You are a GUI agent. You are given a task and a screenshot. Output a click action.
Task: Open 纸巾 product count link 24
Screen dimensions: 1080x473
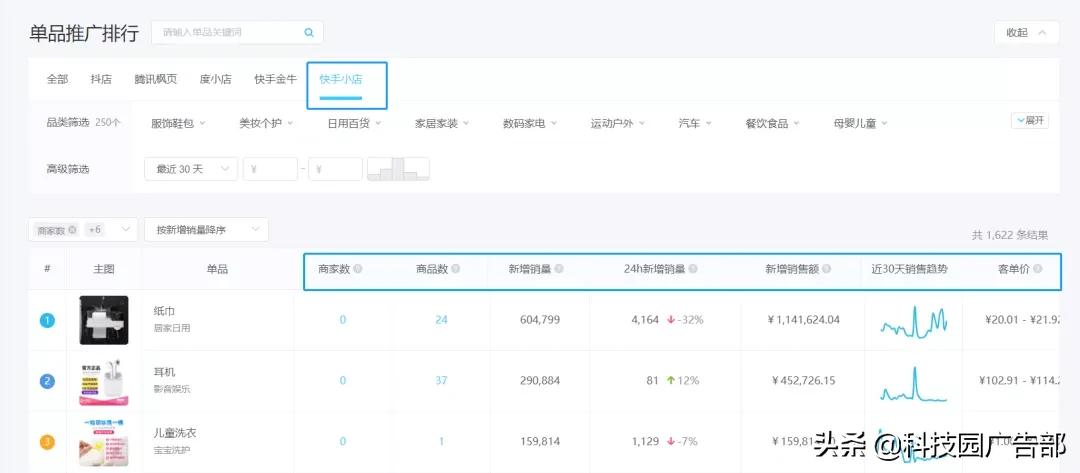coord(442,320)
